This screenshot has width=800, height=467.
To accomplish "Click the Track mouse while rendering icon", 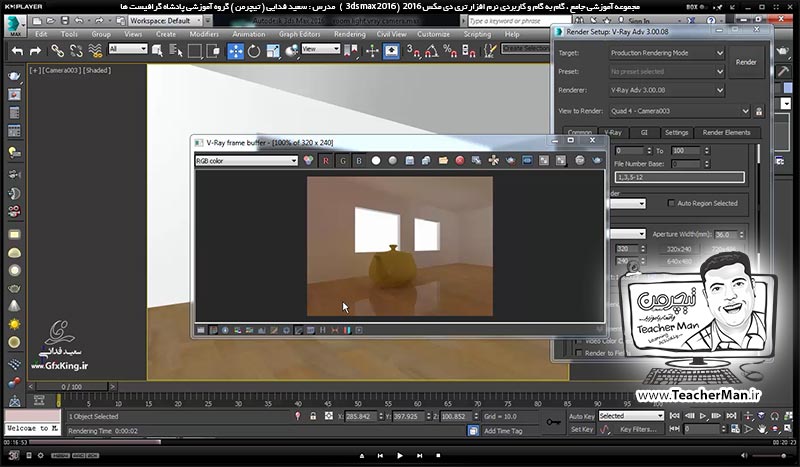I will click(x=493, y=160).
